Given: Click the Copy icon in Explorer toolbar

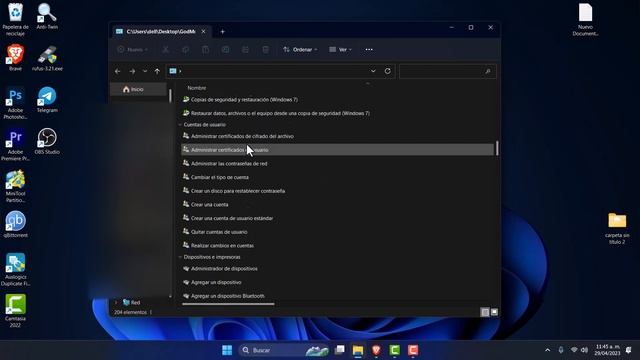Looking at the screenshot, I should click(x=185, y=49).
